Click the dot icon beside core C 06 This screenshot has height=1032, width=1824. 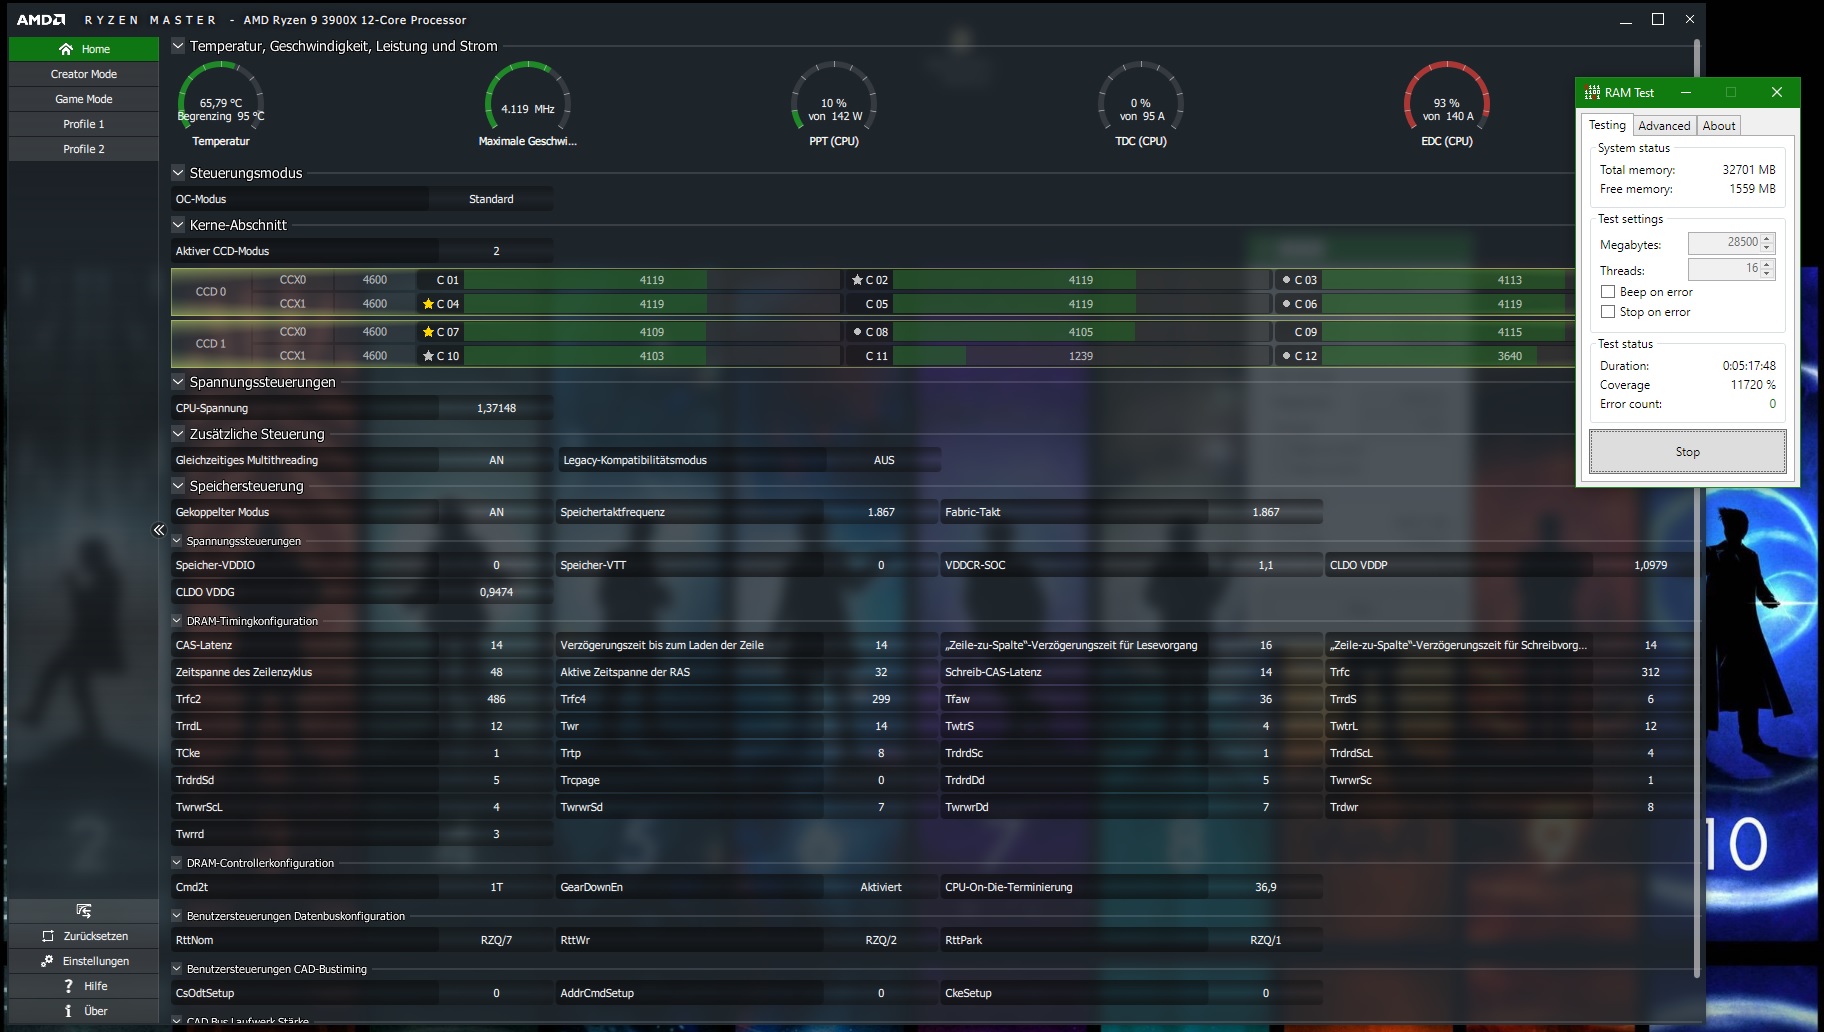[1286, 304]
